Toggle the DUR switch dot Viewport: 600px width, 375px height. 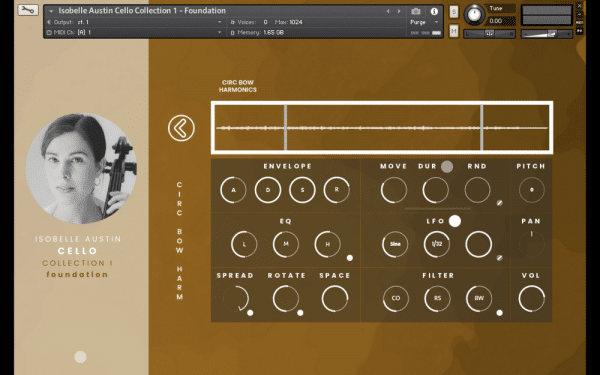click(x=447, y=166)
